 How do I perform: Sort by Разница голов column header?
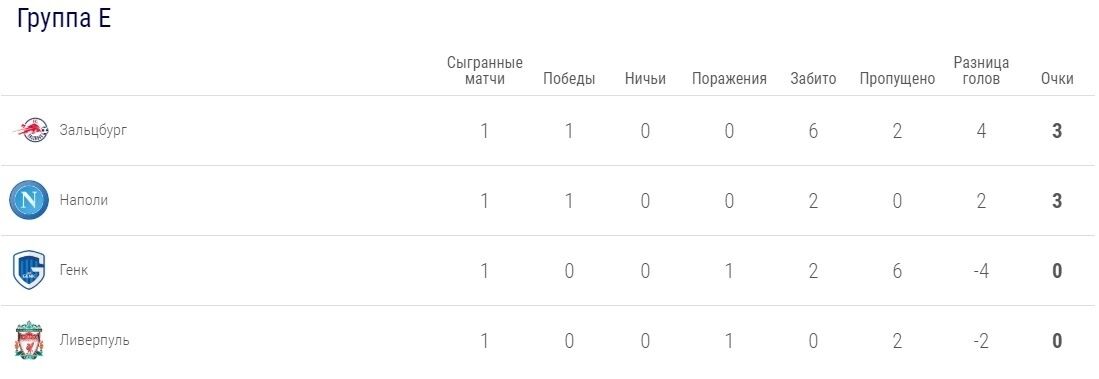pos(981,71)
